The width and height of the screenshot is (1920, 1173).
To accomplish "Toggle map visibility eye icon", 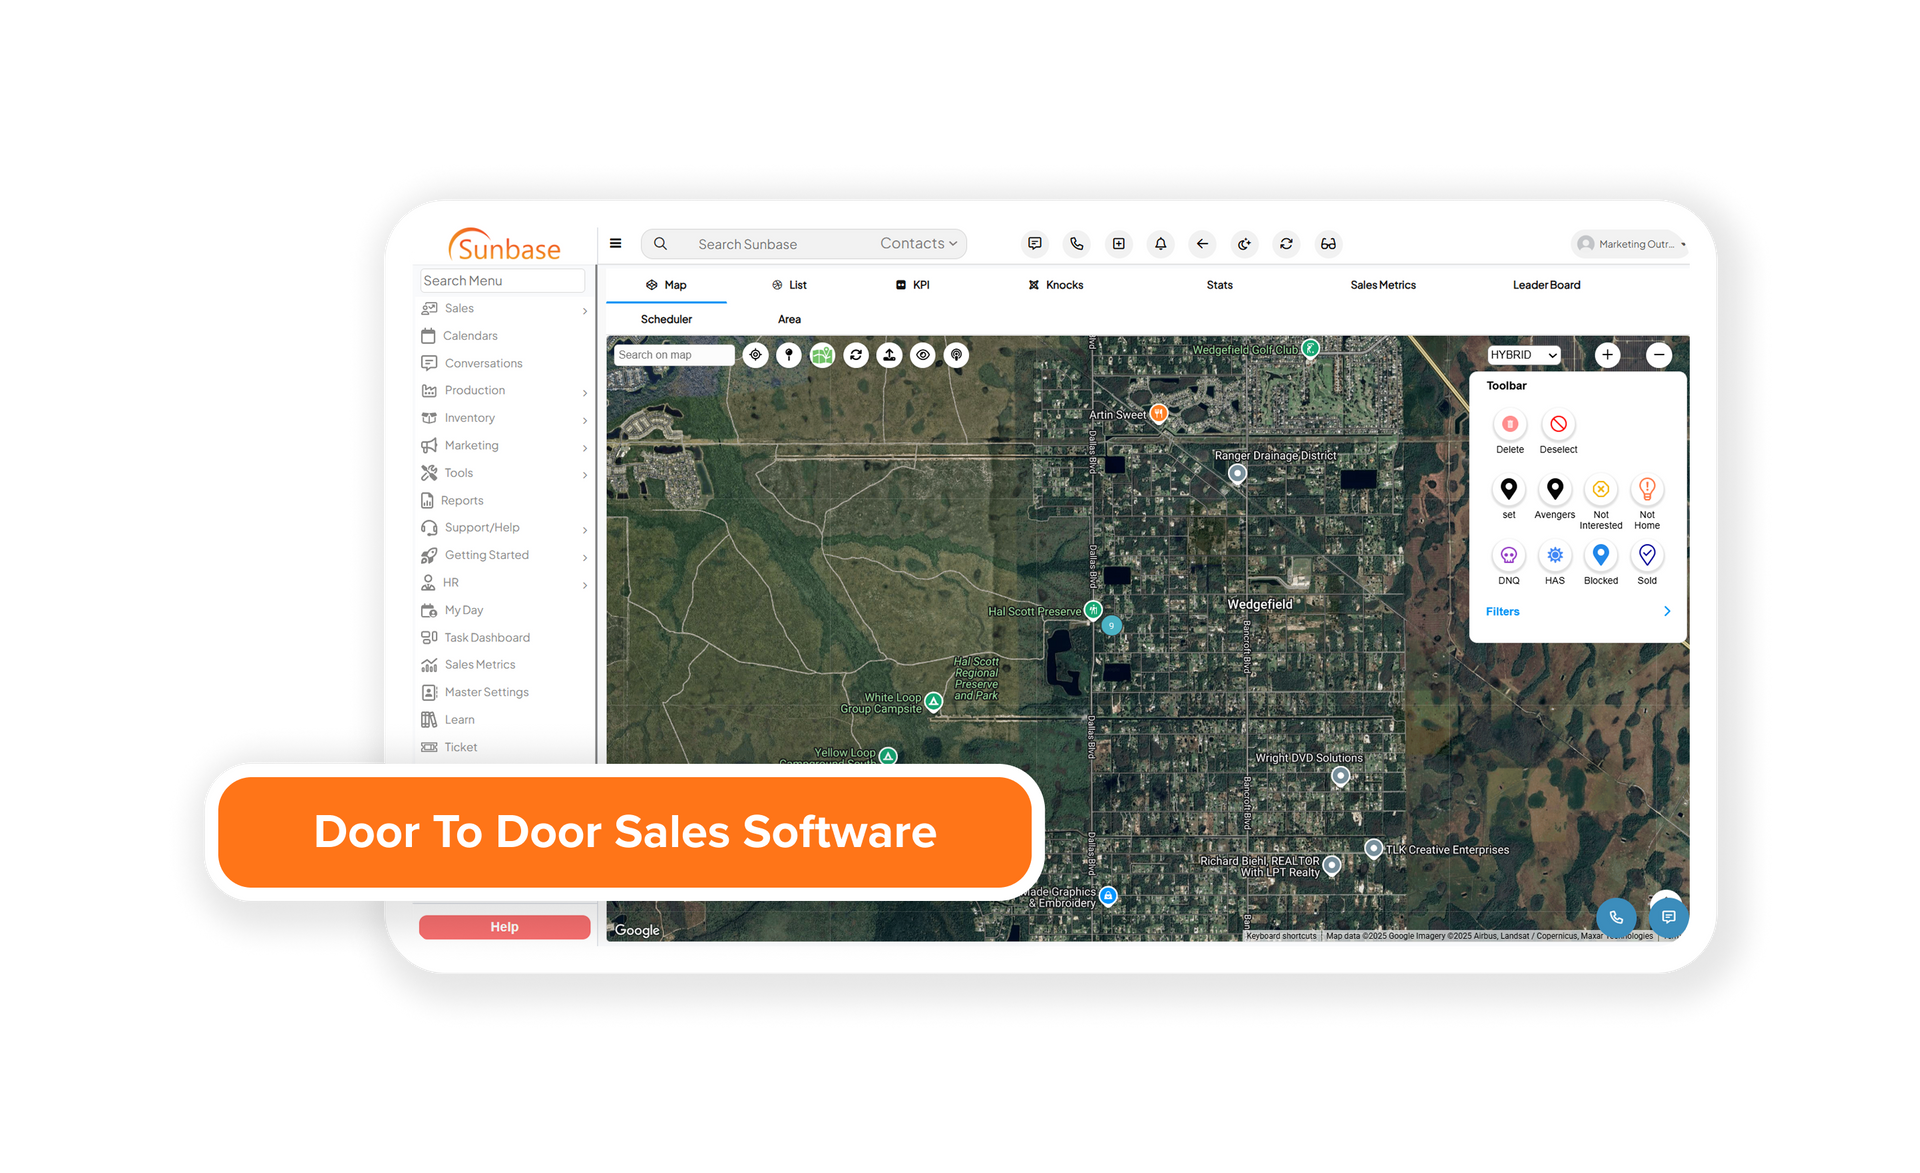I will click(x=923, y=355).
